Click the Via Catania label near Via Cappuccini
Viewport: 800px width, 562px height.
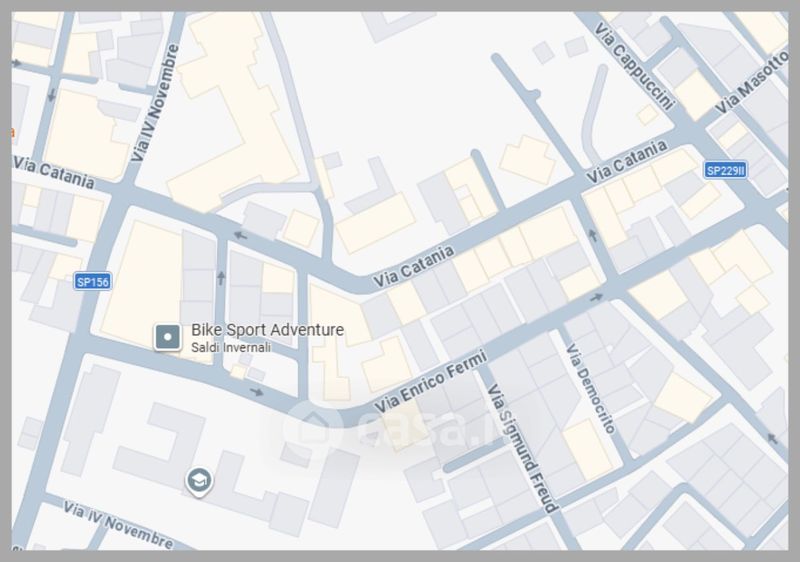click(x=626, y=162)
